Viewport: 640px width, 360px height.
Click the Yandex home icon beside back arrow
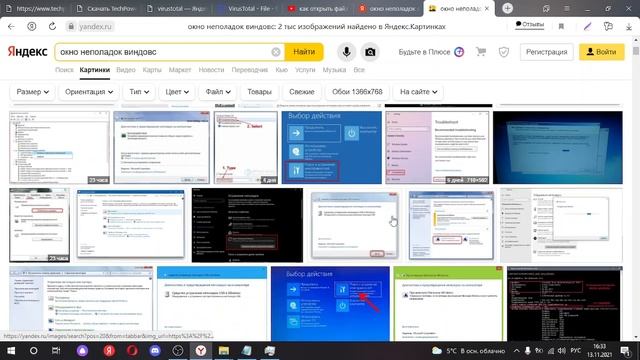31,27
